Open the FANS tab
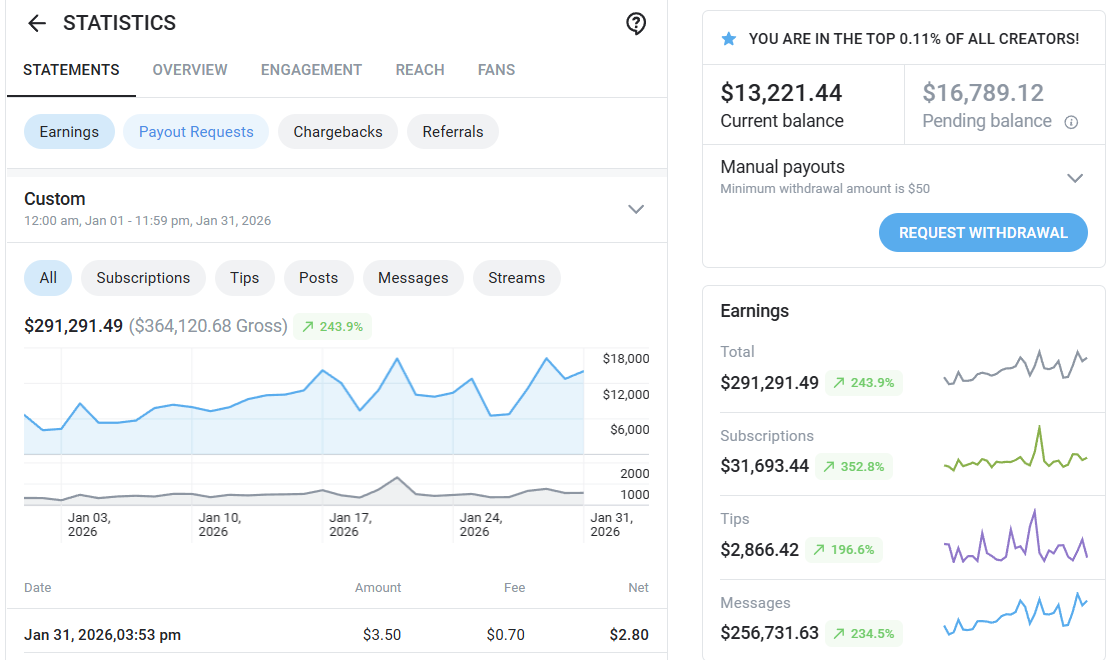Viewport: 1108px width, 660px height. click(496, 70)
